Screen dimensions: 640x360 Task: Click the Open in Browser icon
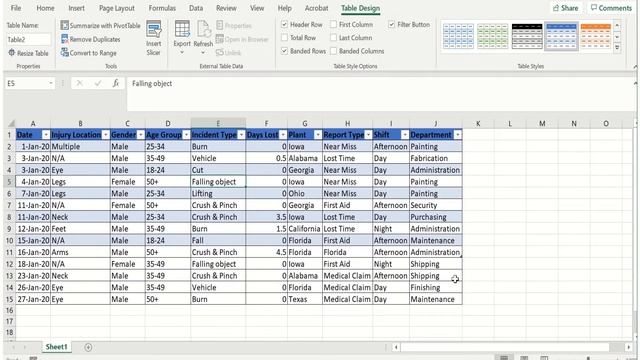[x=220, y=39]
